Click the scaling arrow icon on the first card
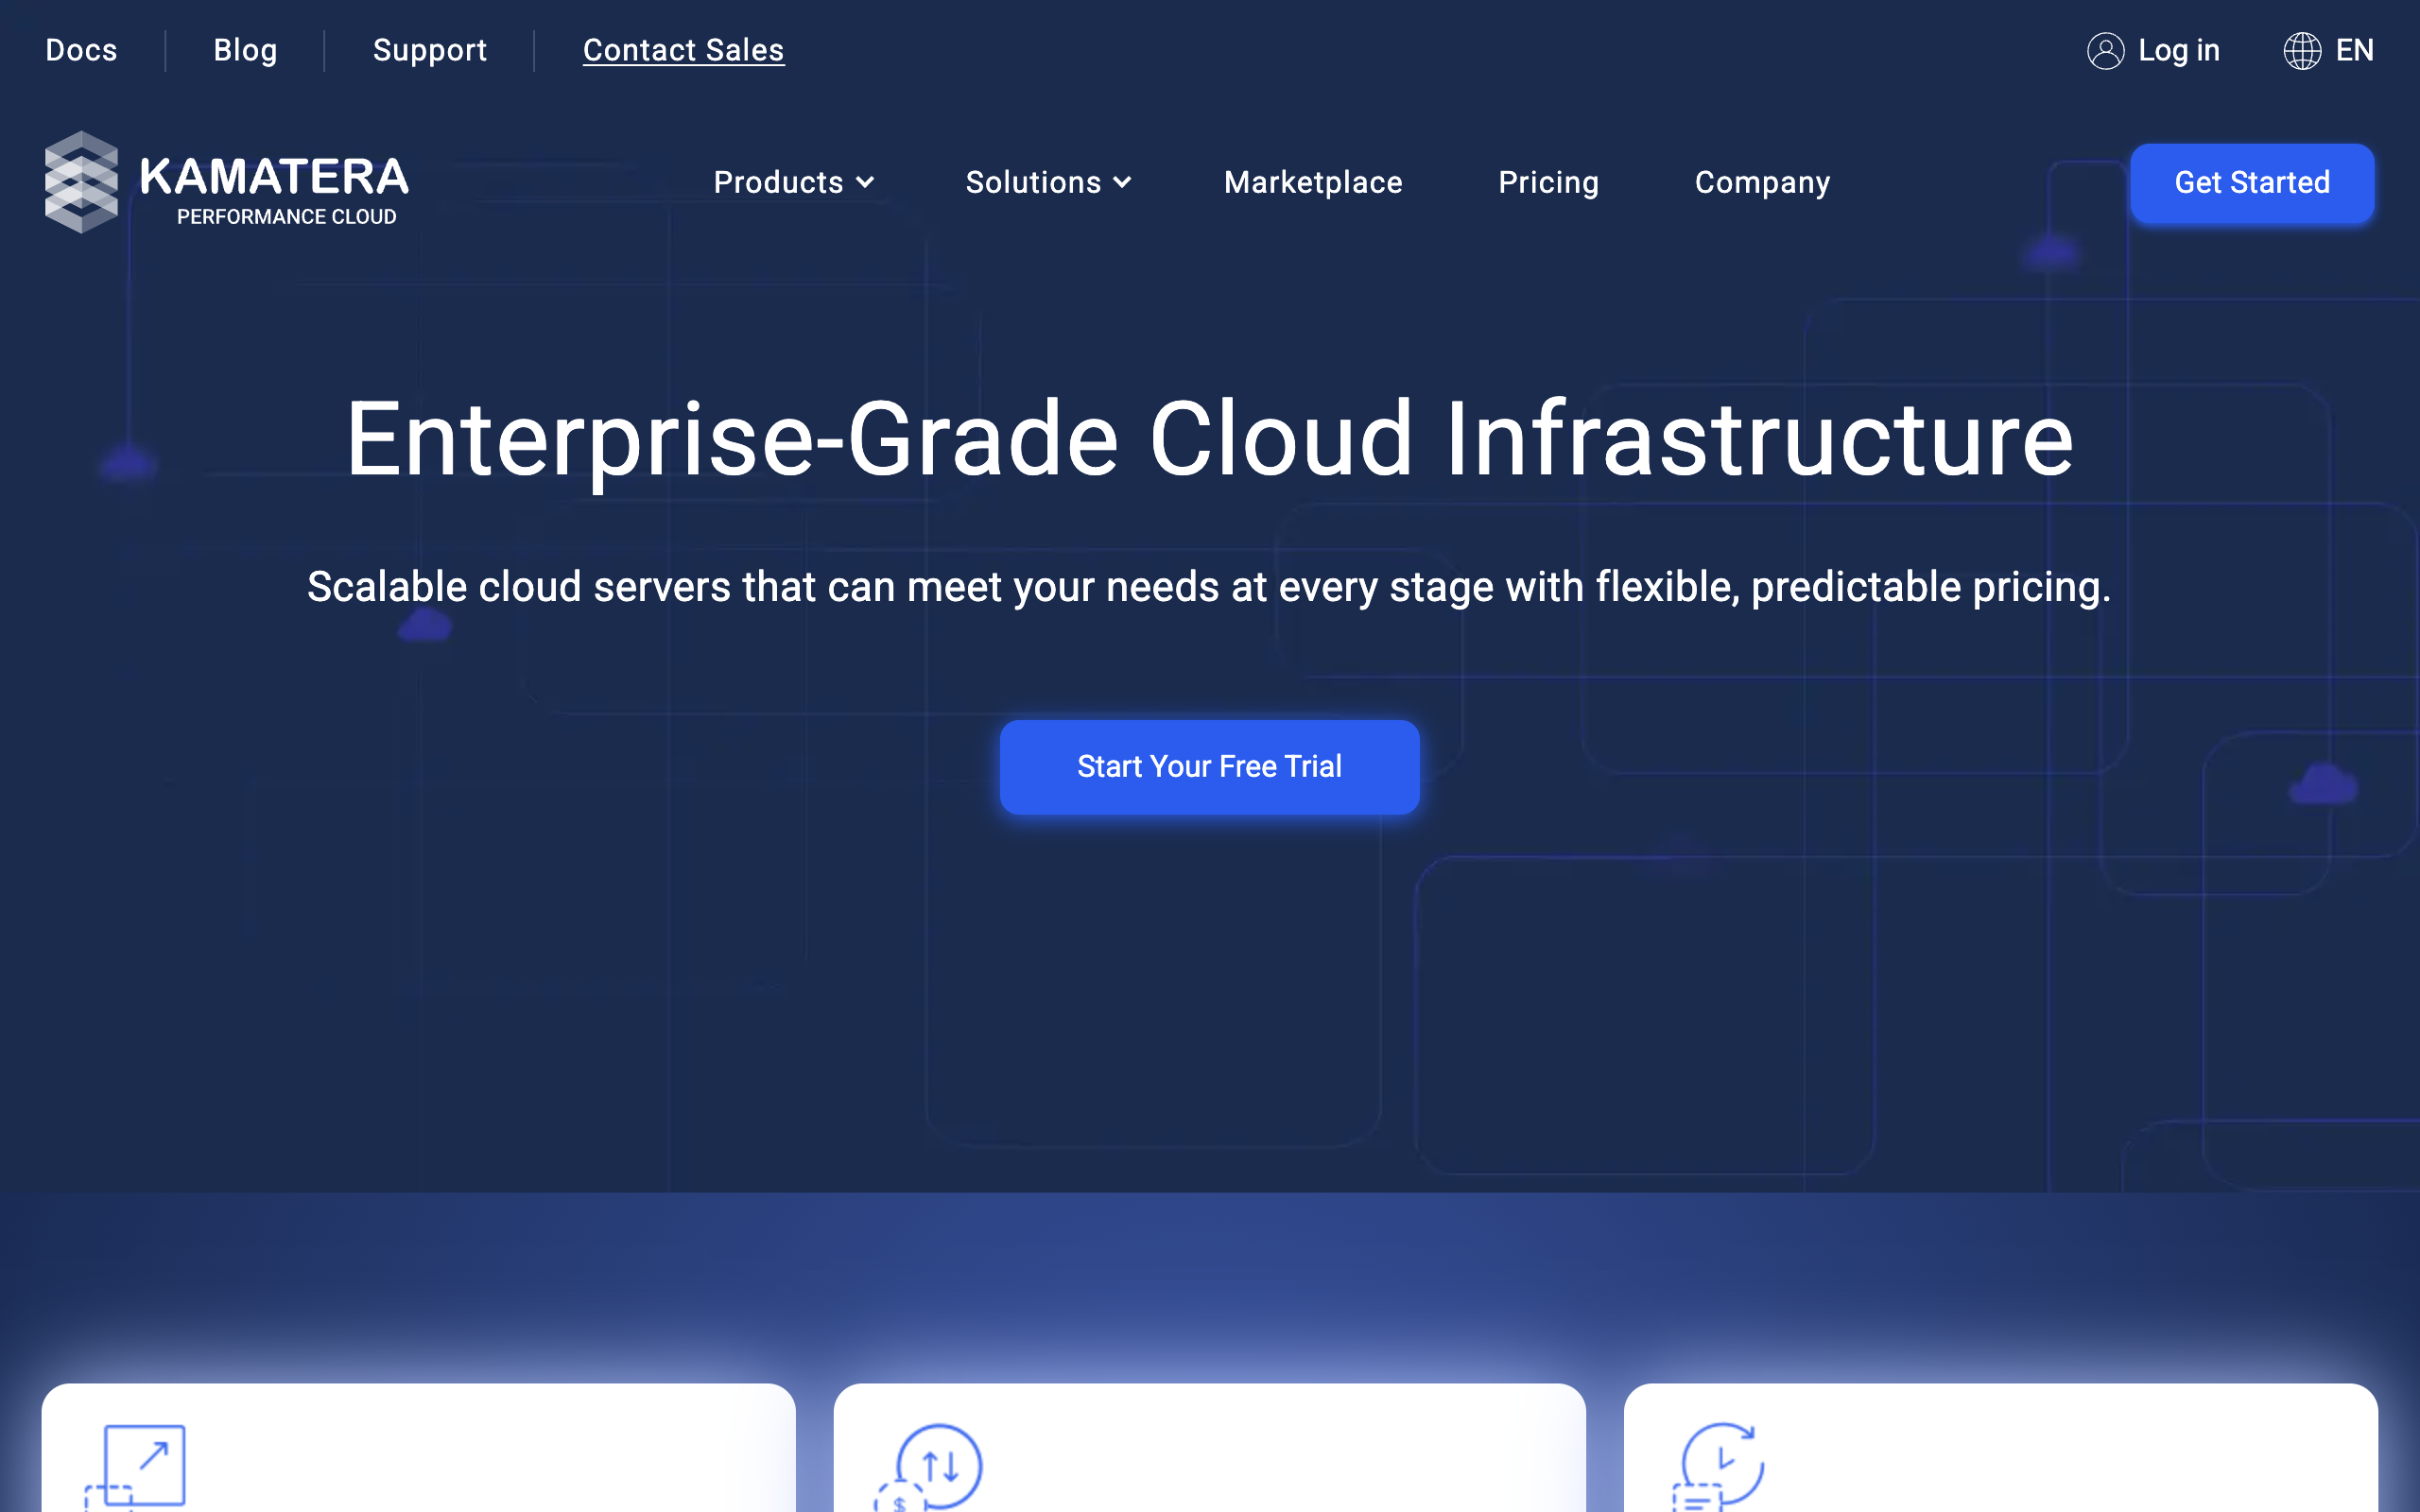Screen dimensions: 2420x1512 coord(135,1467)
